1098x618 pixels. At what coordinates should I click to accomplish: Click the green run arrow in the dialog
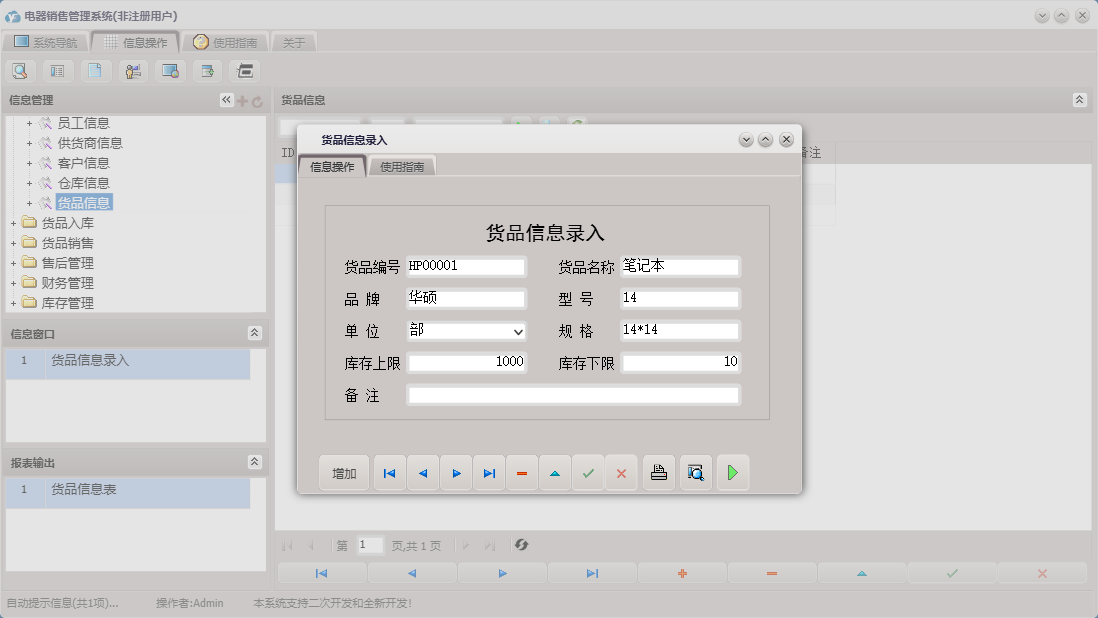733,472
